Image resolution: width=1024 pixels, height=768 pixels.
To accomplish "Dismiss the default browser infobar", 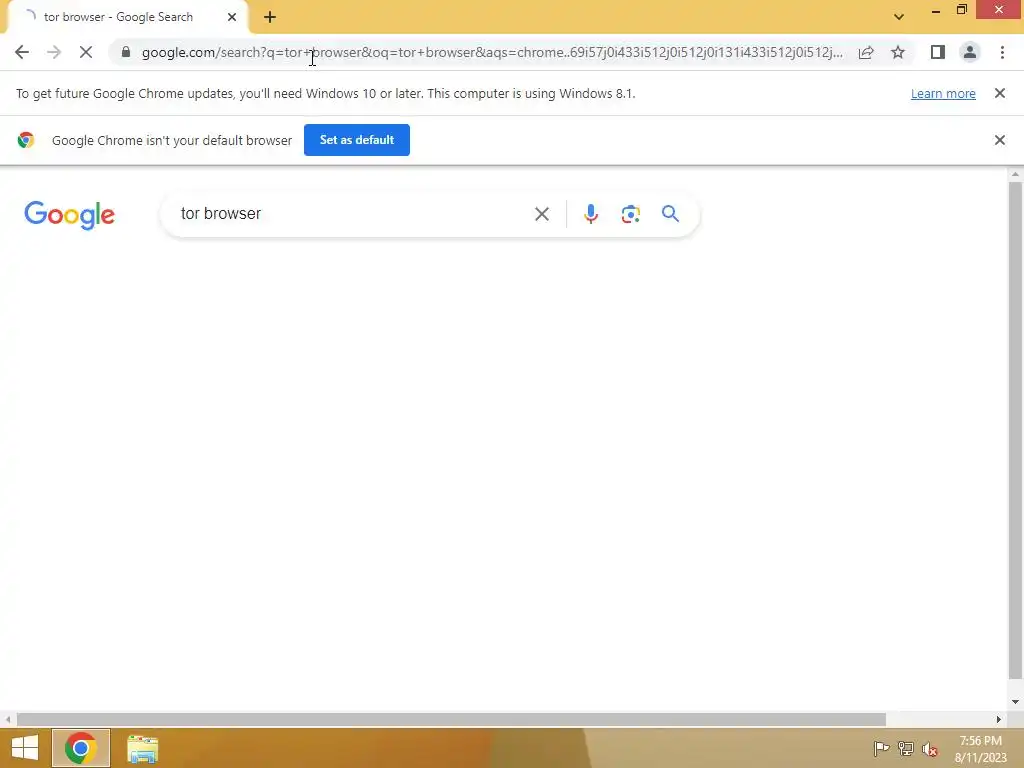I will coord(1000,140).
